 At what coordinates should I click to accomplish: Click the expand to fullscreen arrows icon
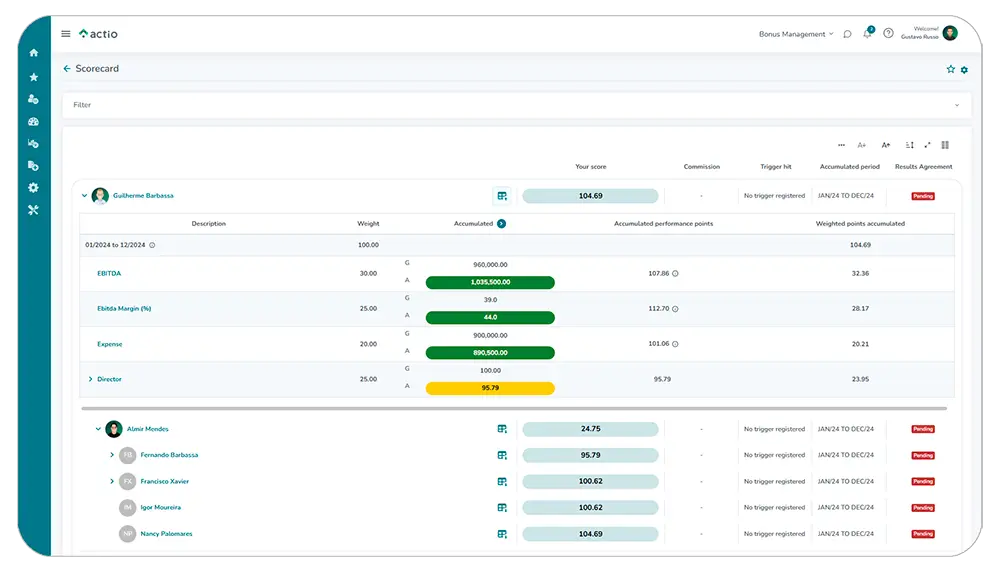927,145
